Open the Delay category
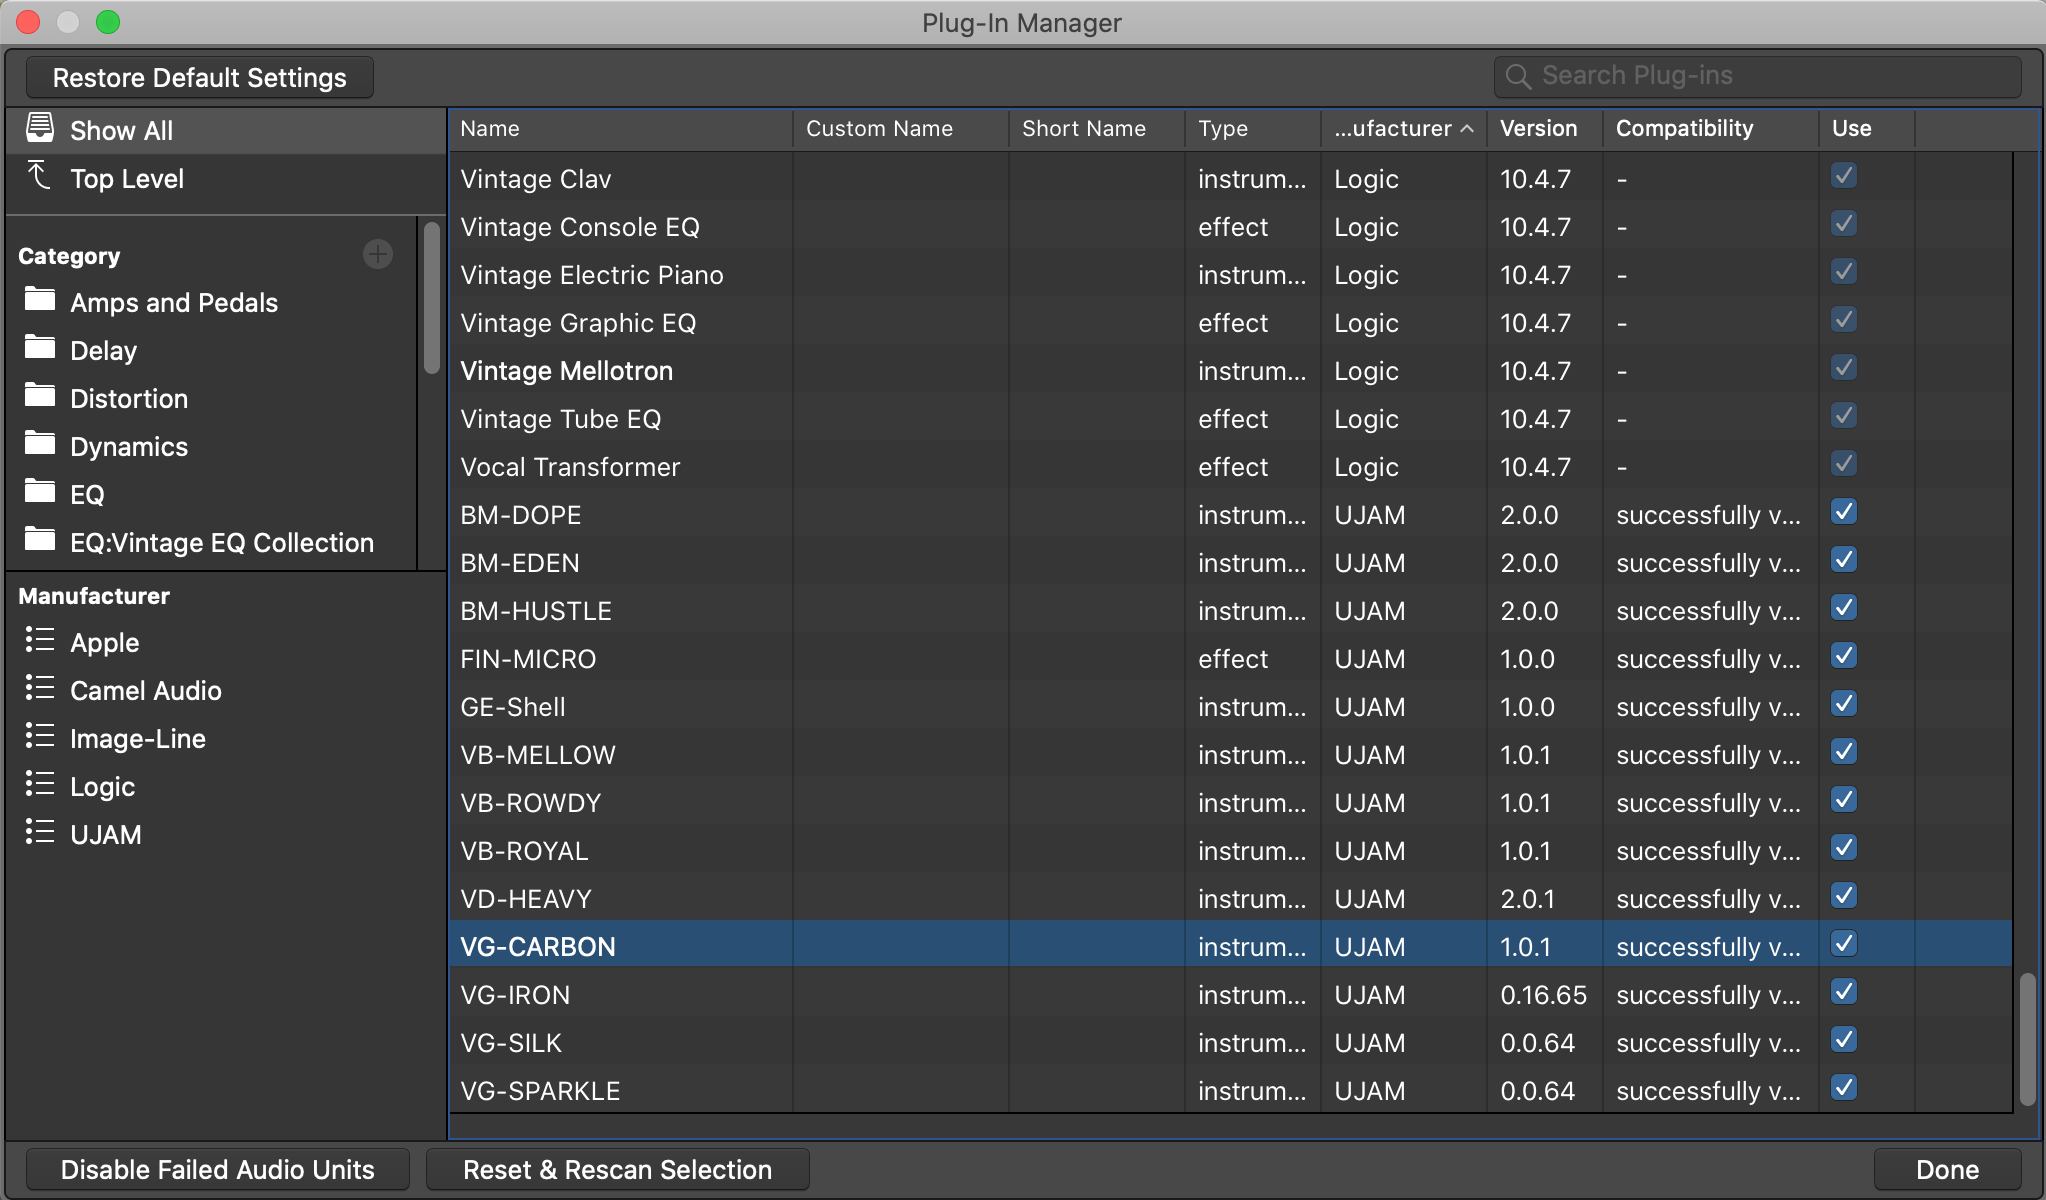This screenshot has width=2046, height=1200. click(x=212, y=351)
